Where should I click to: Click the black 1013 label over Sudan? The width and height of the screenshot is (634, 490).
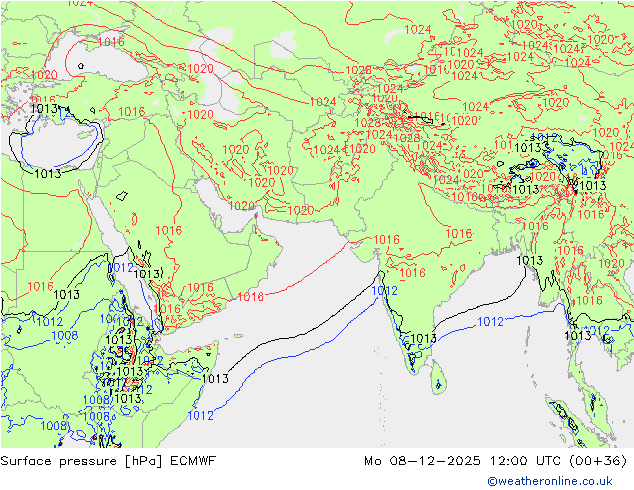click(x=67, y=294)
